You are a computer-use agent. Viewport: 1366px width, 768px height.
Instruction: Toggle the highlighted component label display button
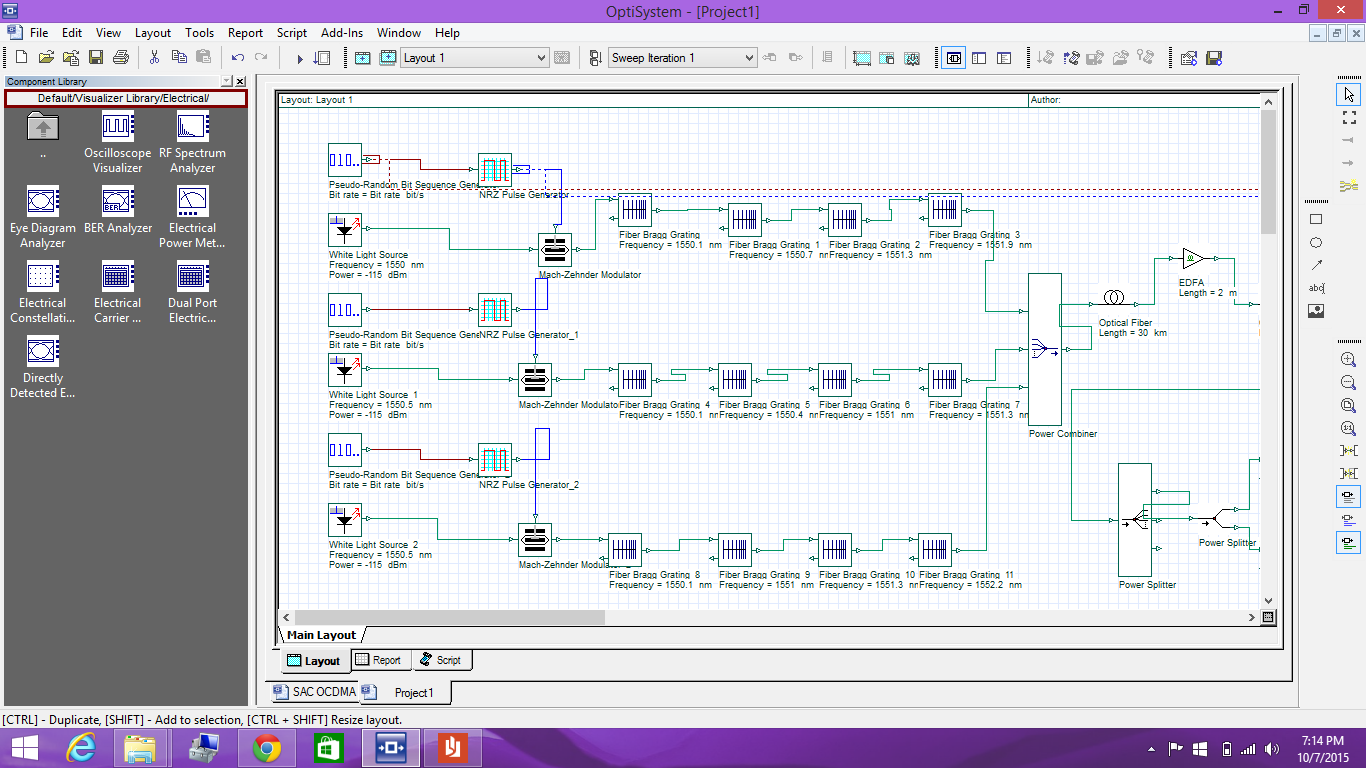click(x=1348, y=497)
